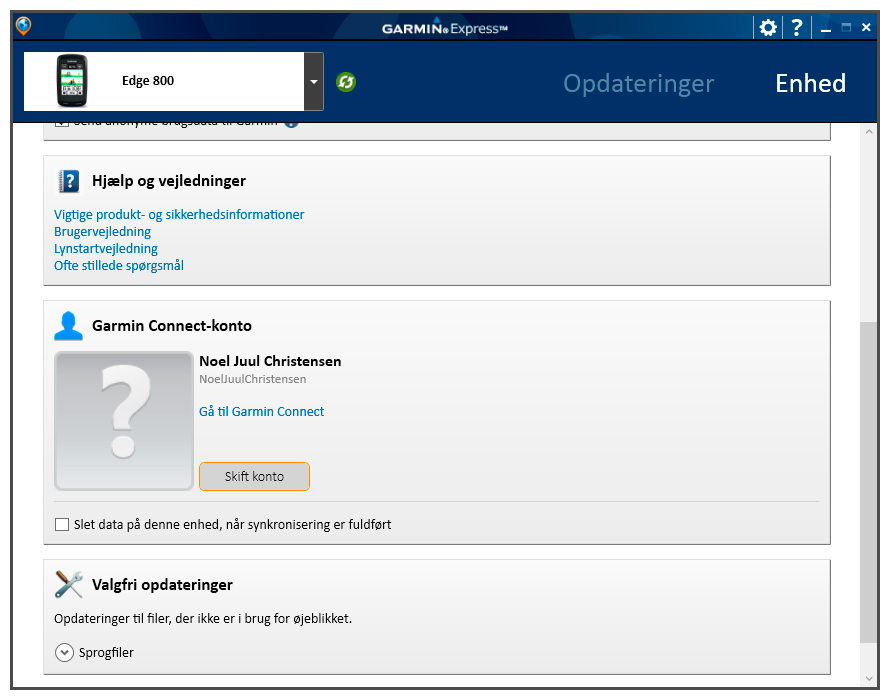The image size is (890, 700).
Task: Click the username NoelJuulChristensen
Action: coord(253,379)
